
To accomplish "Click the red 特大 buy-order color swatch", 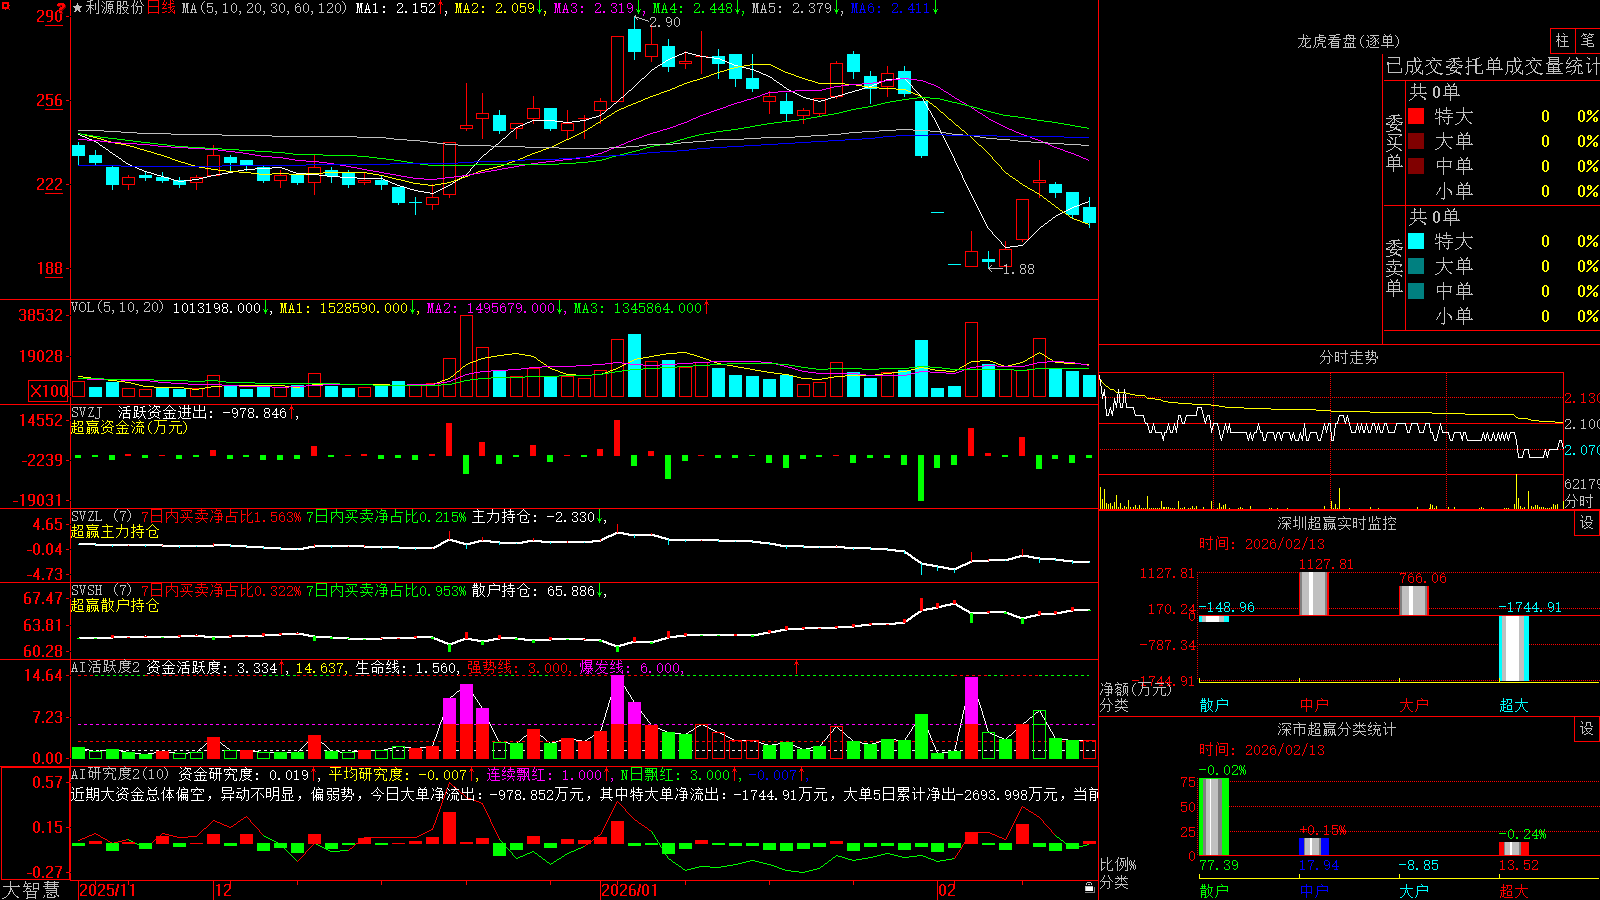I will [x=1416, y=116].
